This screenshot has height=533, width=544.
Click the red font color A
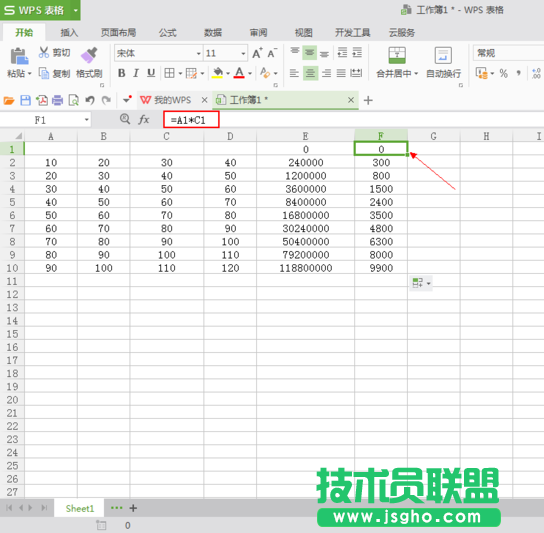239,73
